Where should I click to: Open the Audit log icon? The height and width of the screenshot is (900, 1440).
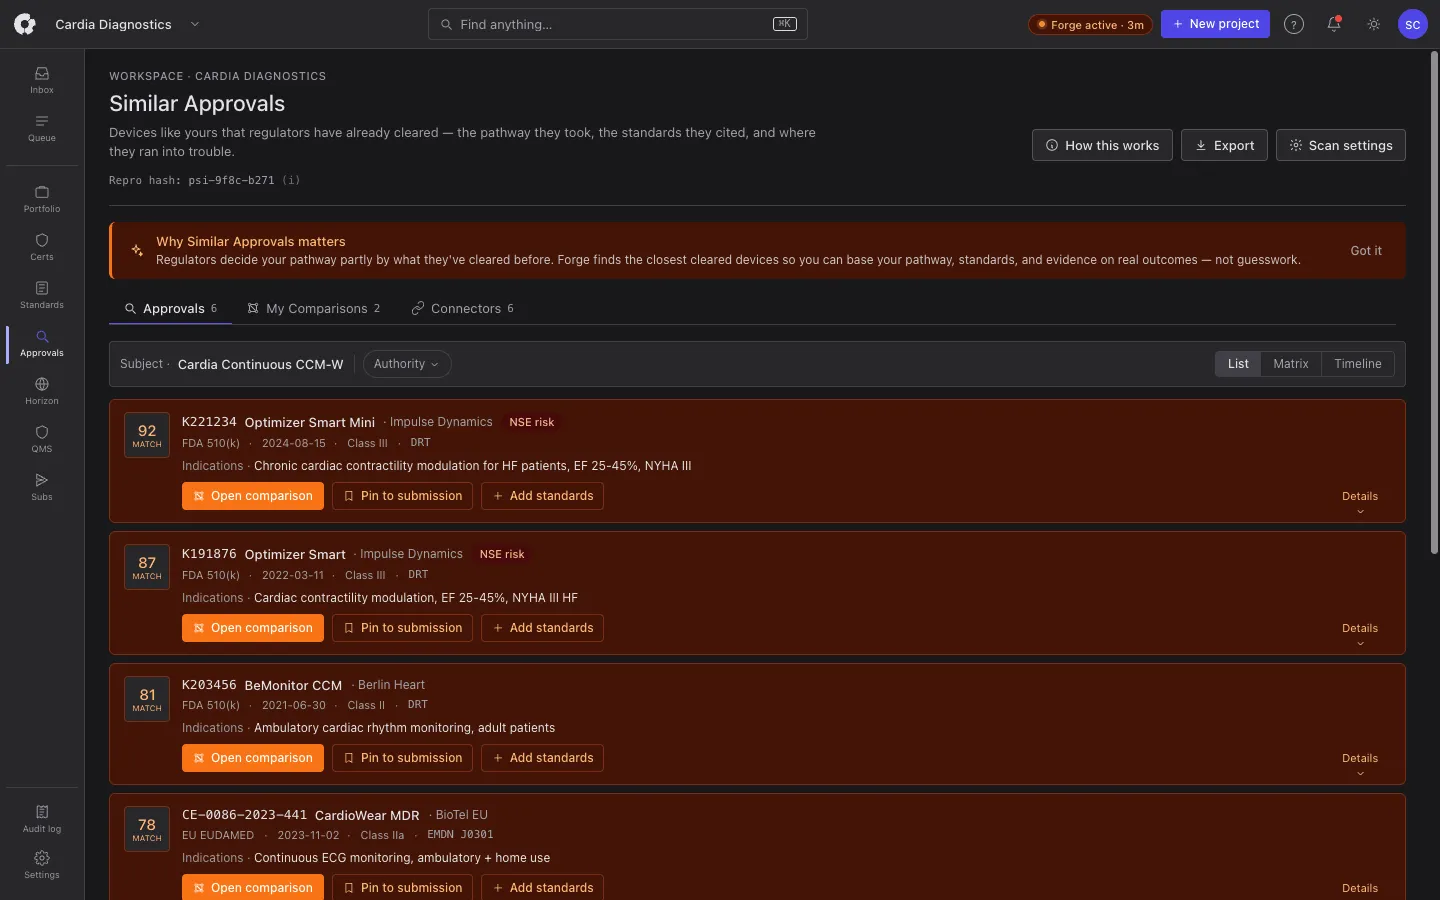42,819
